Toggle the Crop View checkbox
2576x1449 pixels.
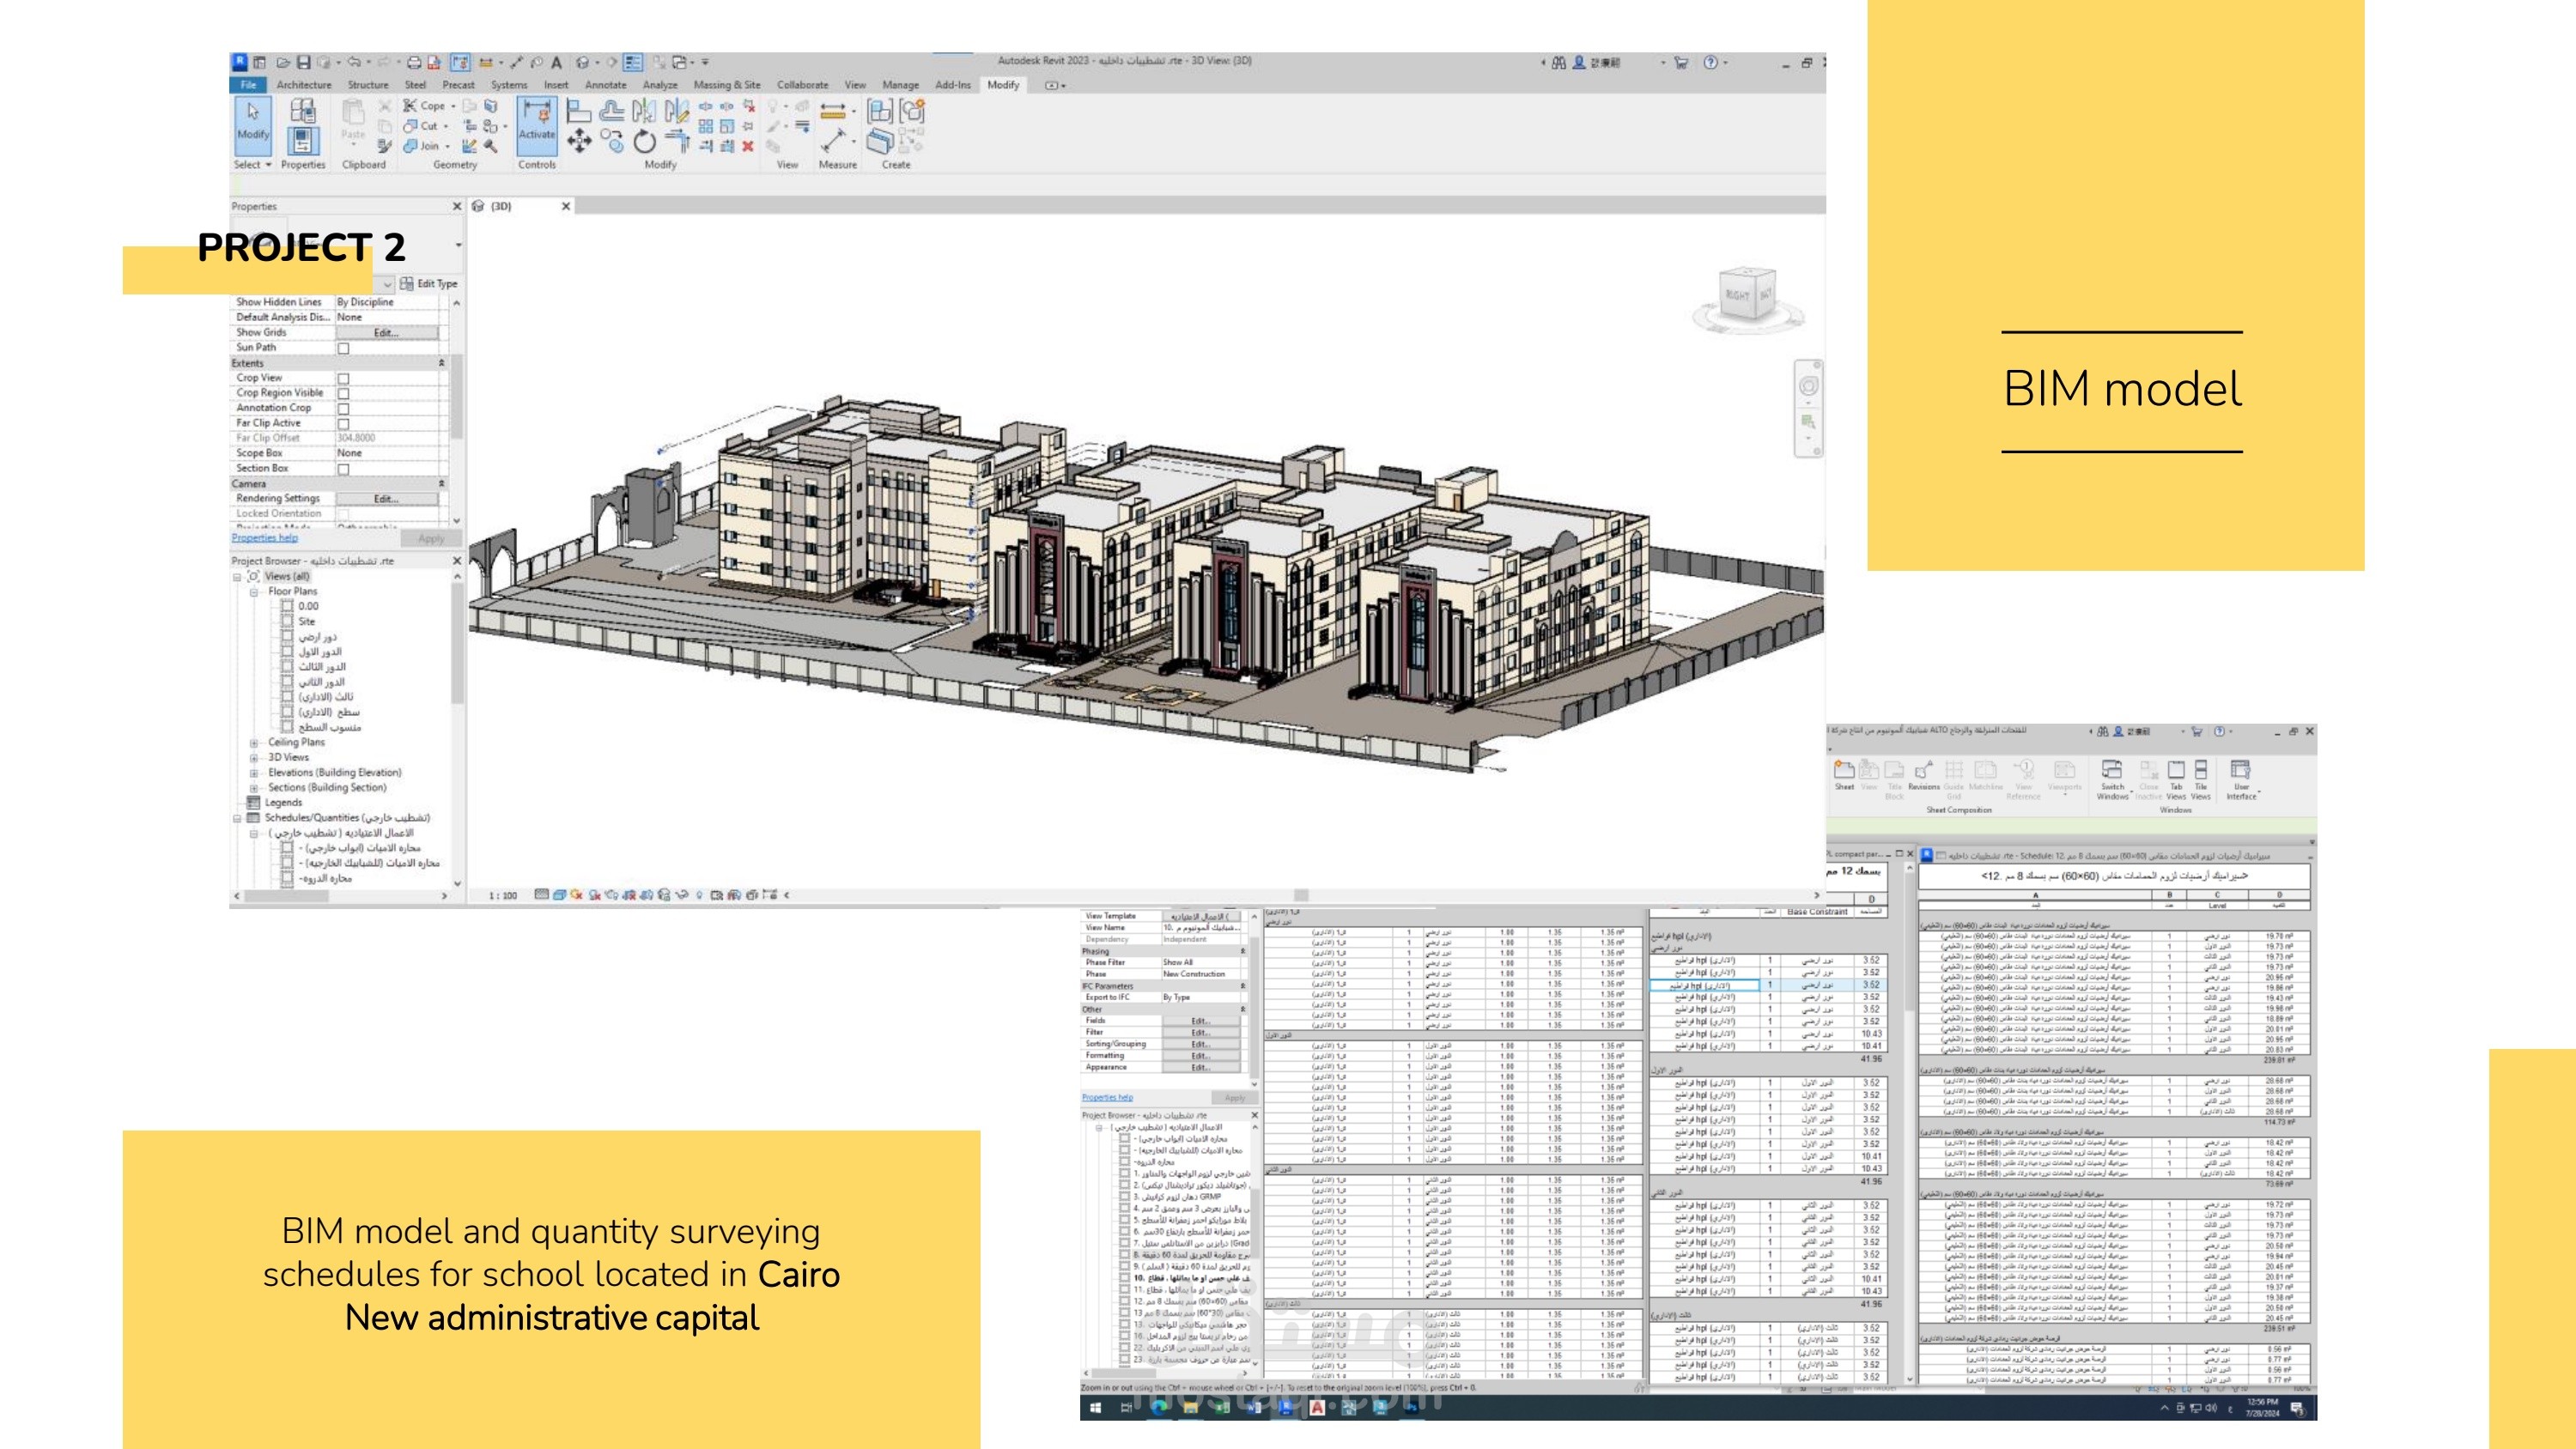[343, 378]
